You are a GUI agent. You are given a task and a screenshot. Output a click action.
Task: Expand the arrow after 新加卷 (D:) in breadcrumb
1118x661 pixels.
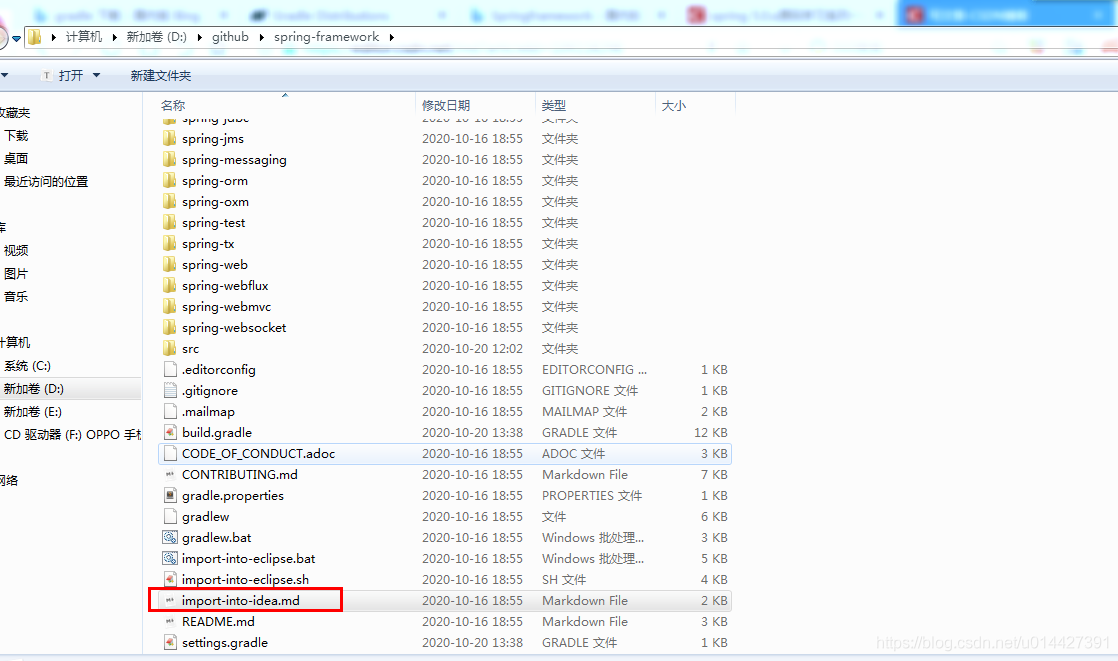199,37
